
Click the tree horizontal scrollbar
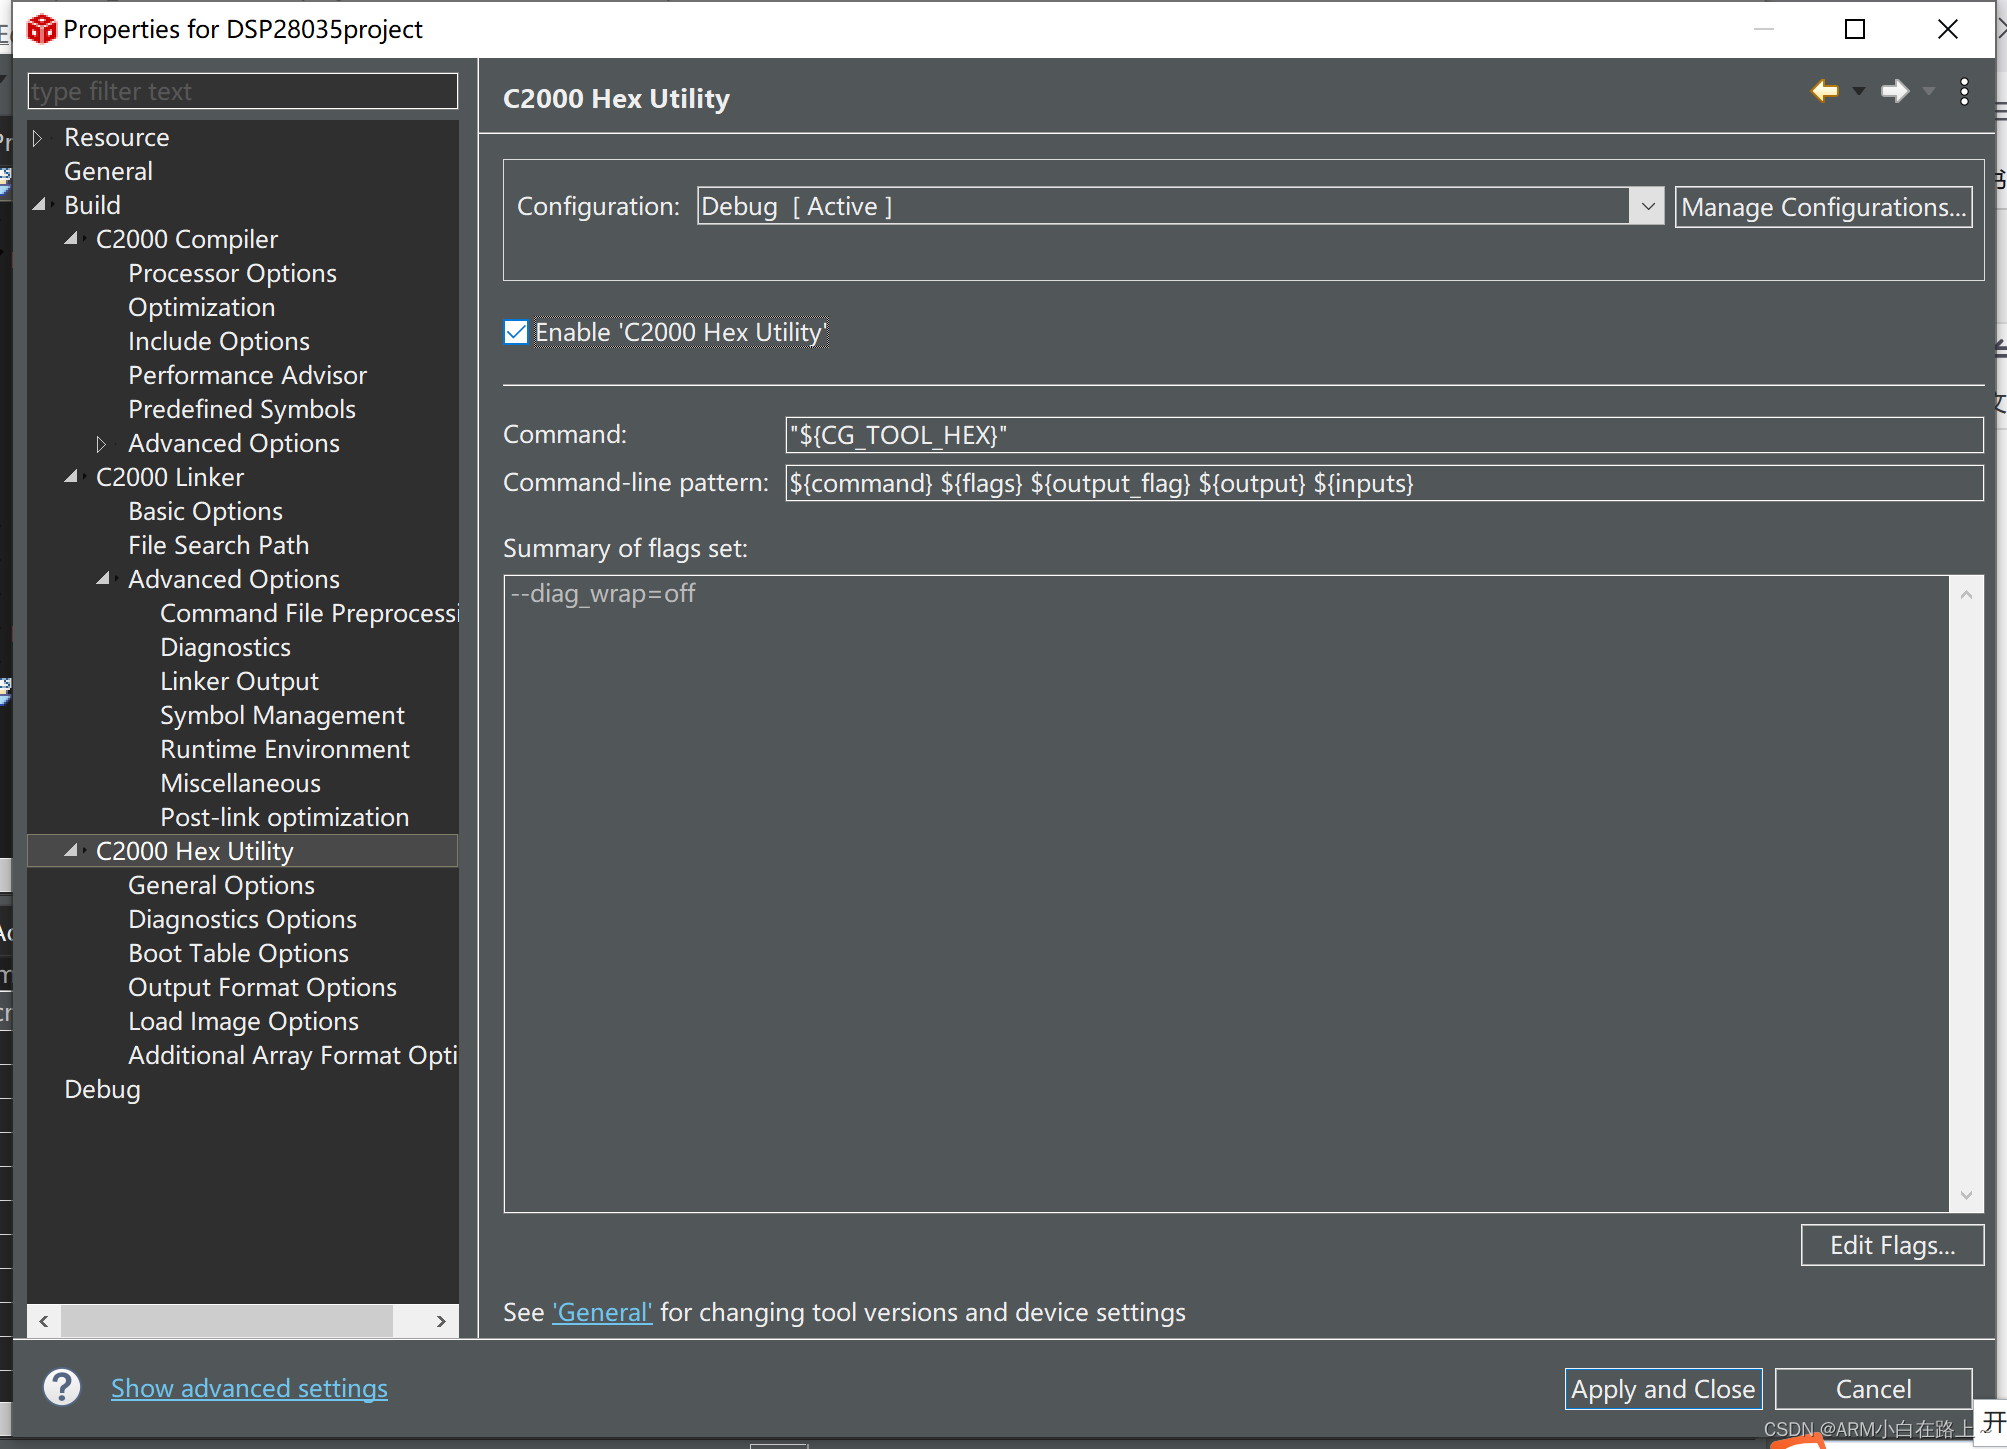(x=226, y=1321)
